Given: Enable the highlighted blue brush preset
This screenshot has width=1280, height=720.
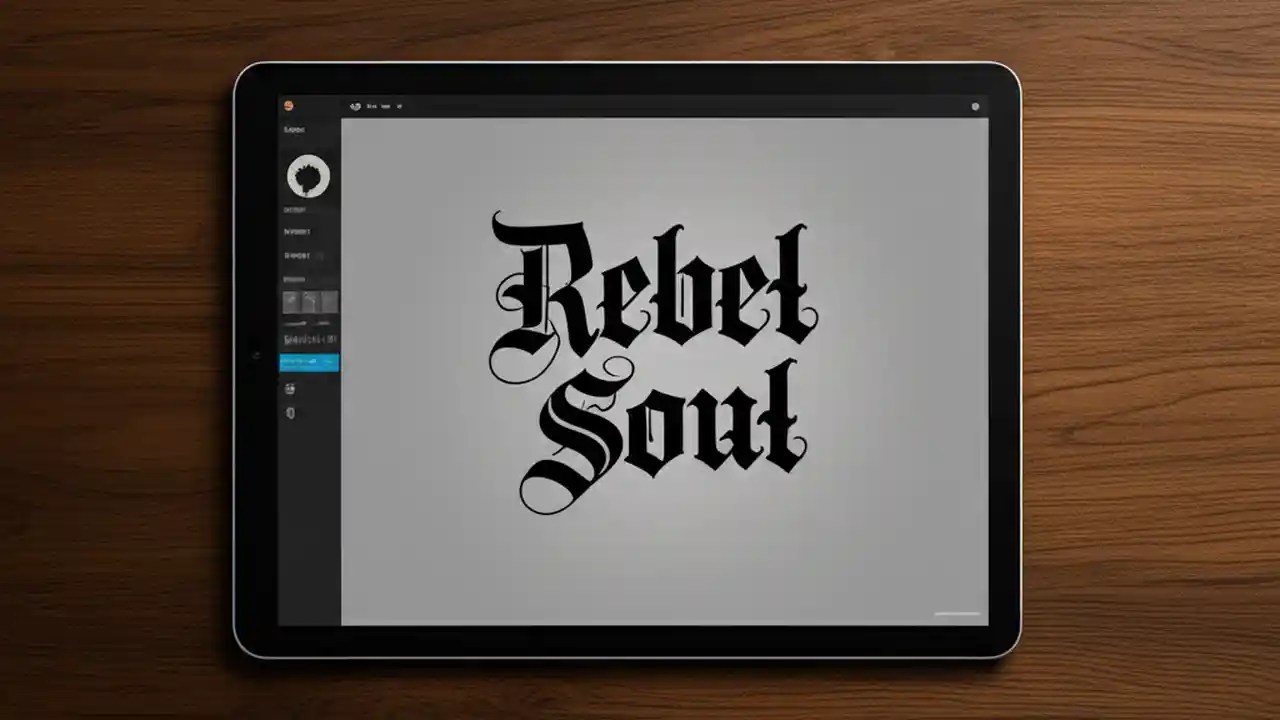Looking at the screenshot, I should pos(308,362).
